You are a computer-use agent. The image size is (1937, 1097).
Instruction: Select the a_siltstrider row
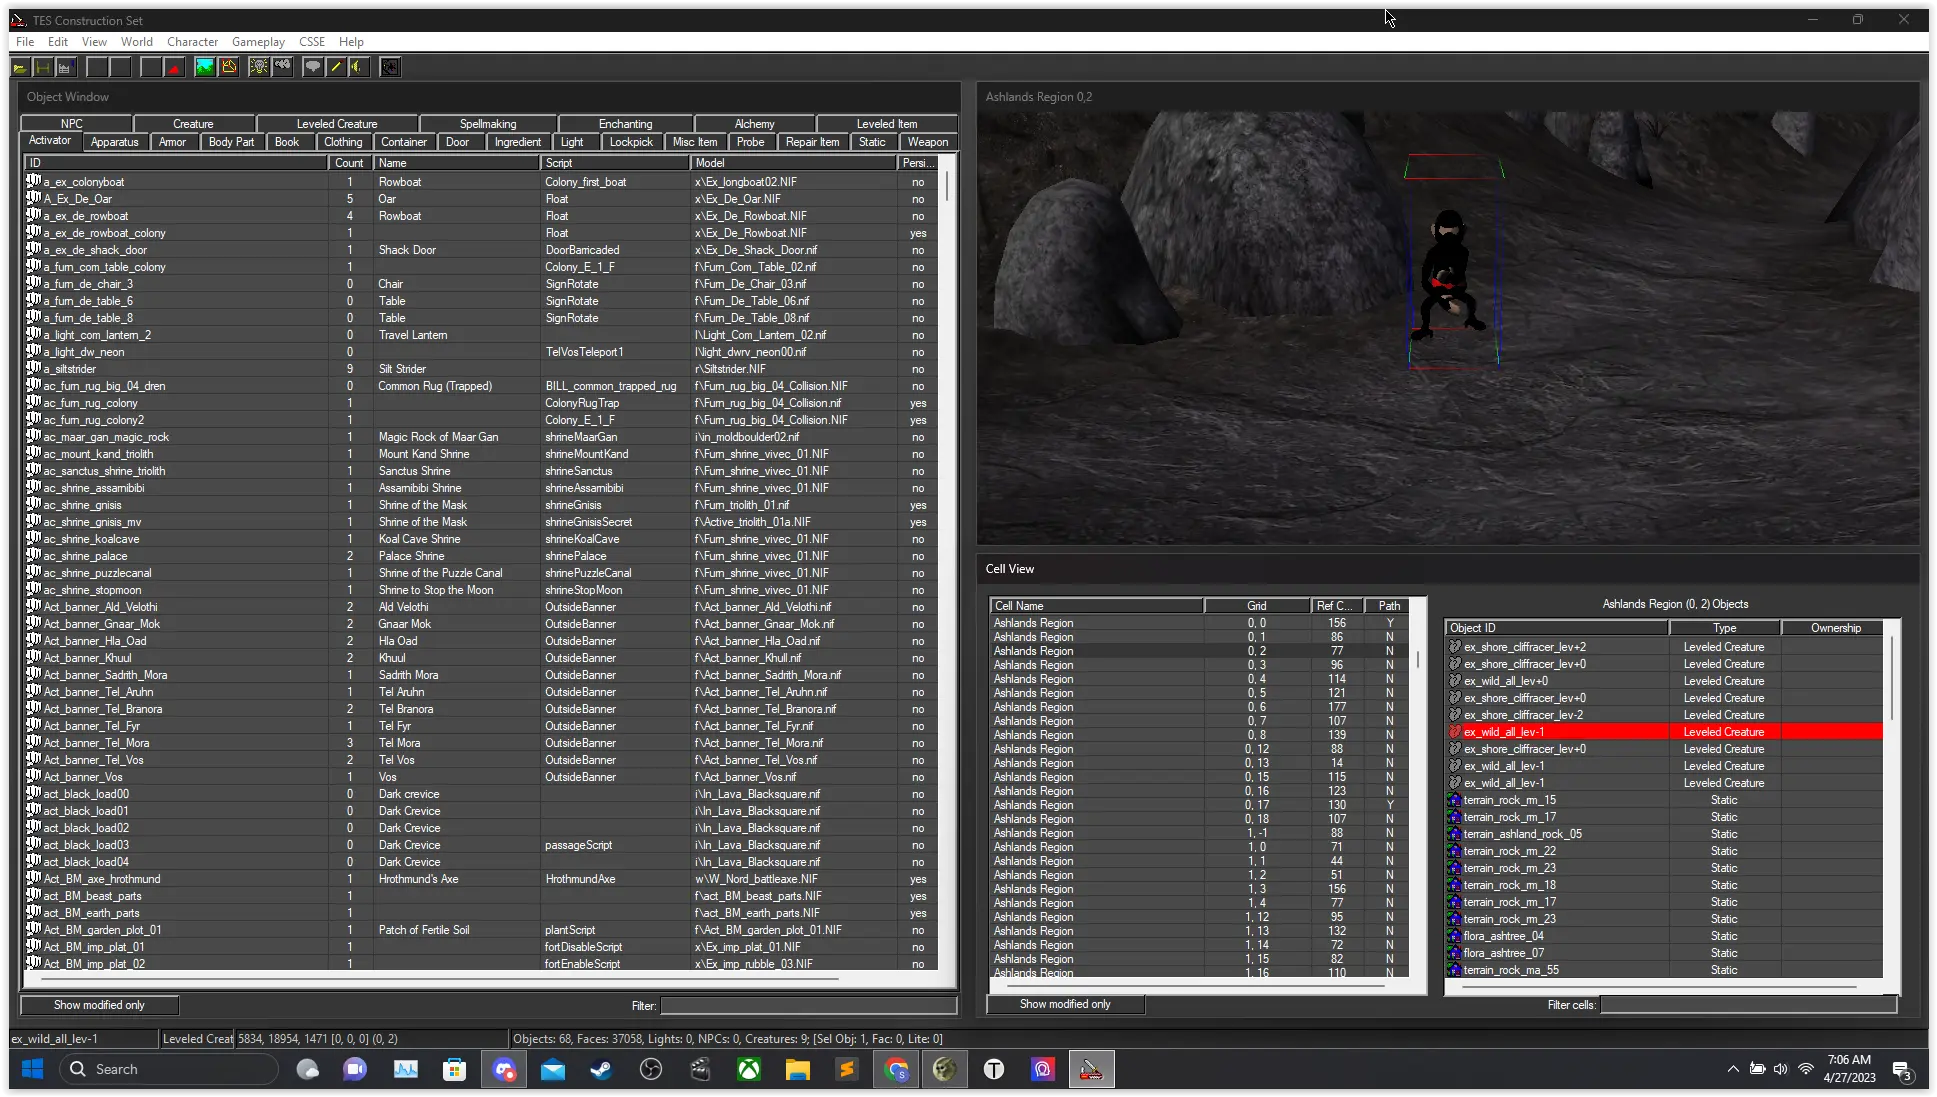pyautogui.click(x=481, y=369)
